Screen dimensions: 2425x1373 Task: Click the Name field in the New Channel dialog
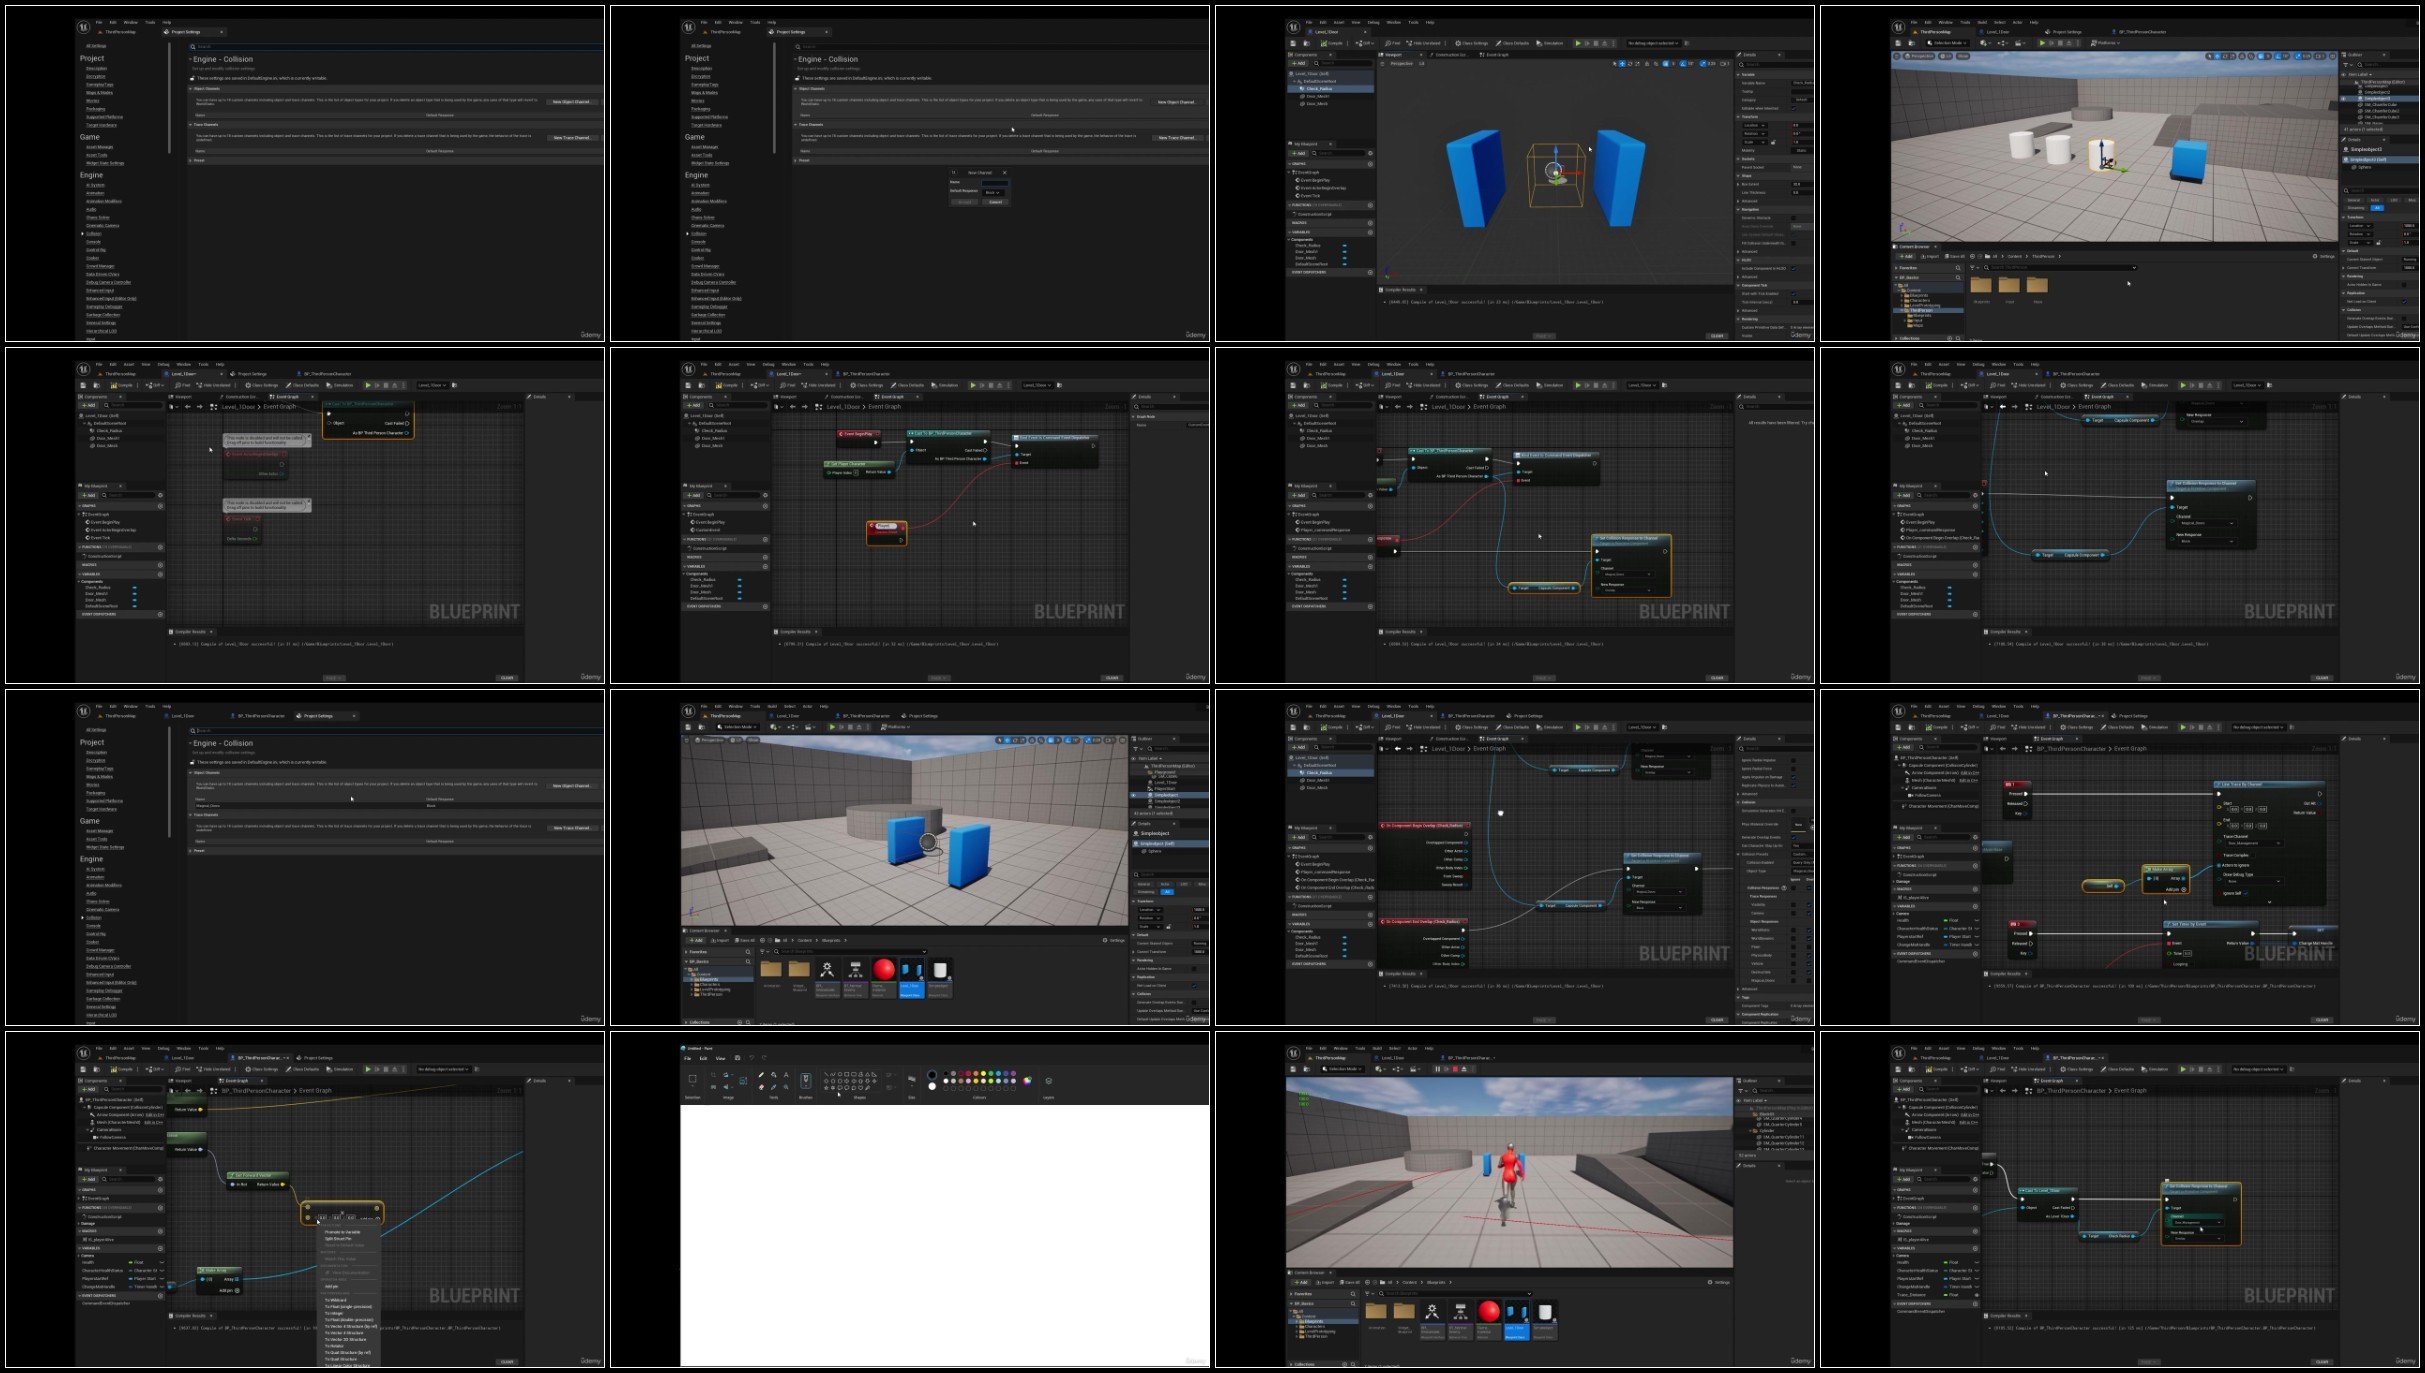(995, 183)
